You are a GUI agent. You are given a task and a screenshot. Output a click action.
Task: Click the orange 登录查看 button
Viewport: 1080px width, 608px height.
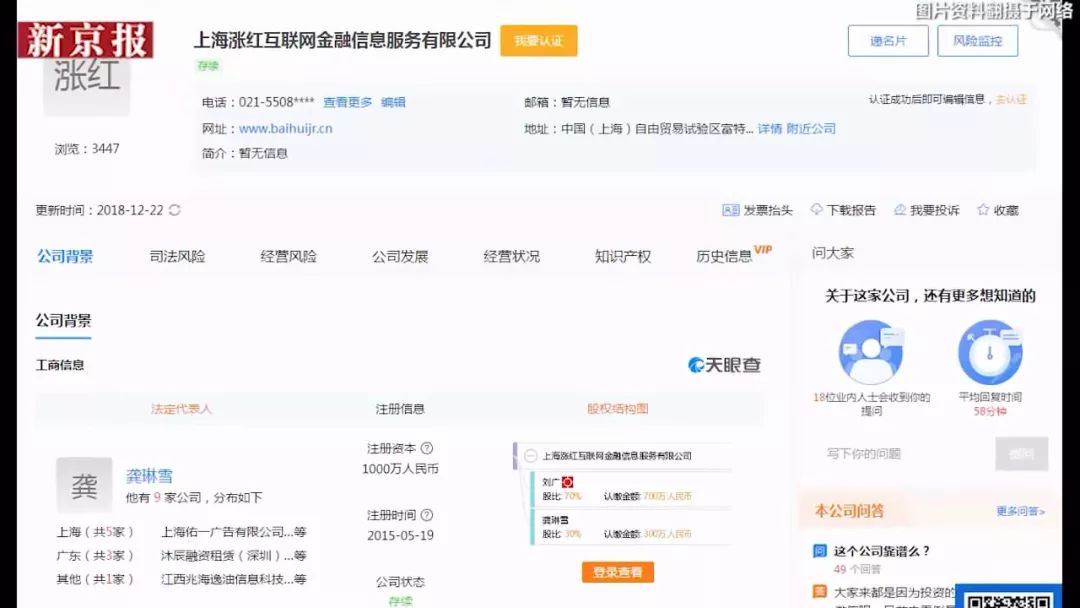(x=618, y=572)
